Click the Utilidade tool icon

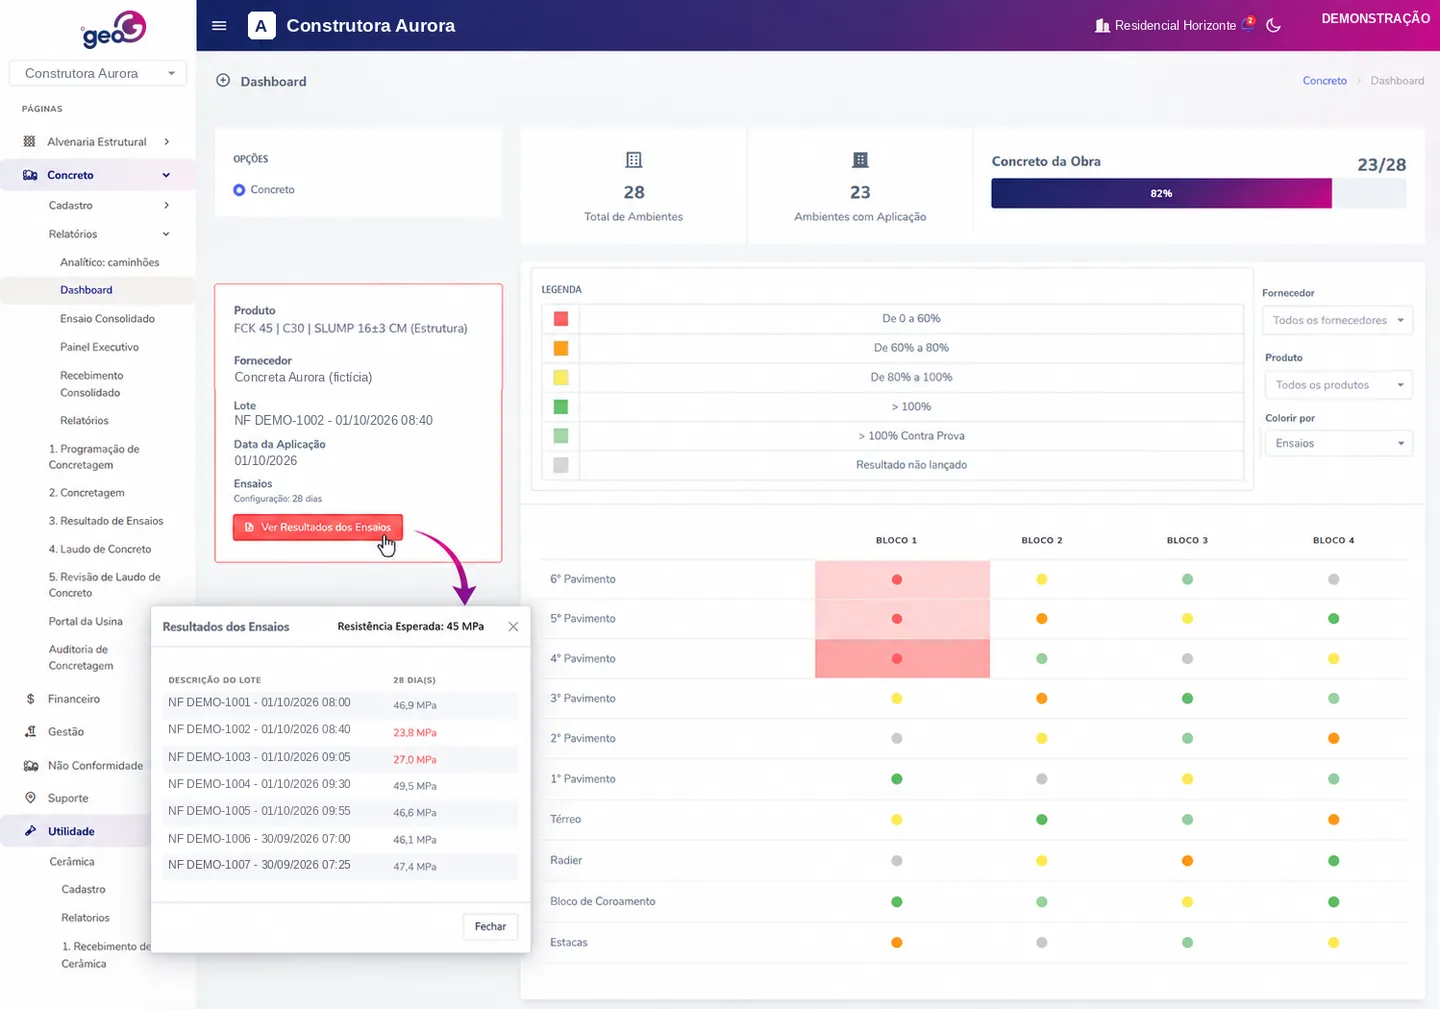tap(30, 831)
